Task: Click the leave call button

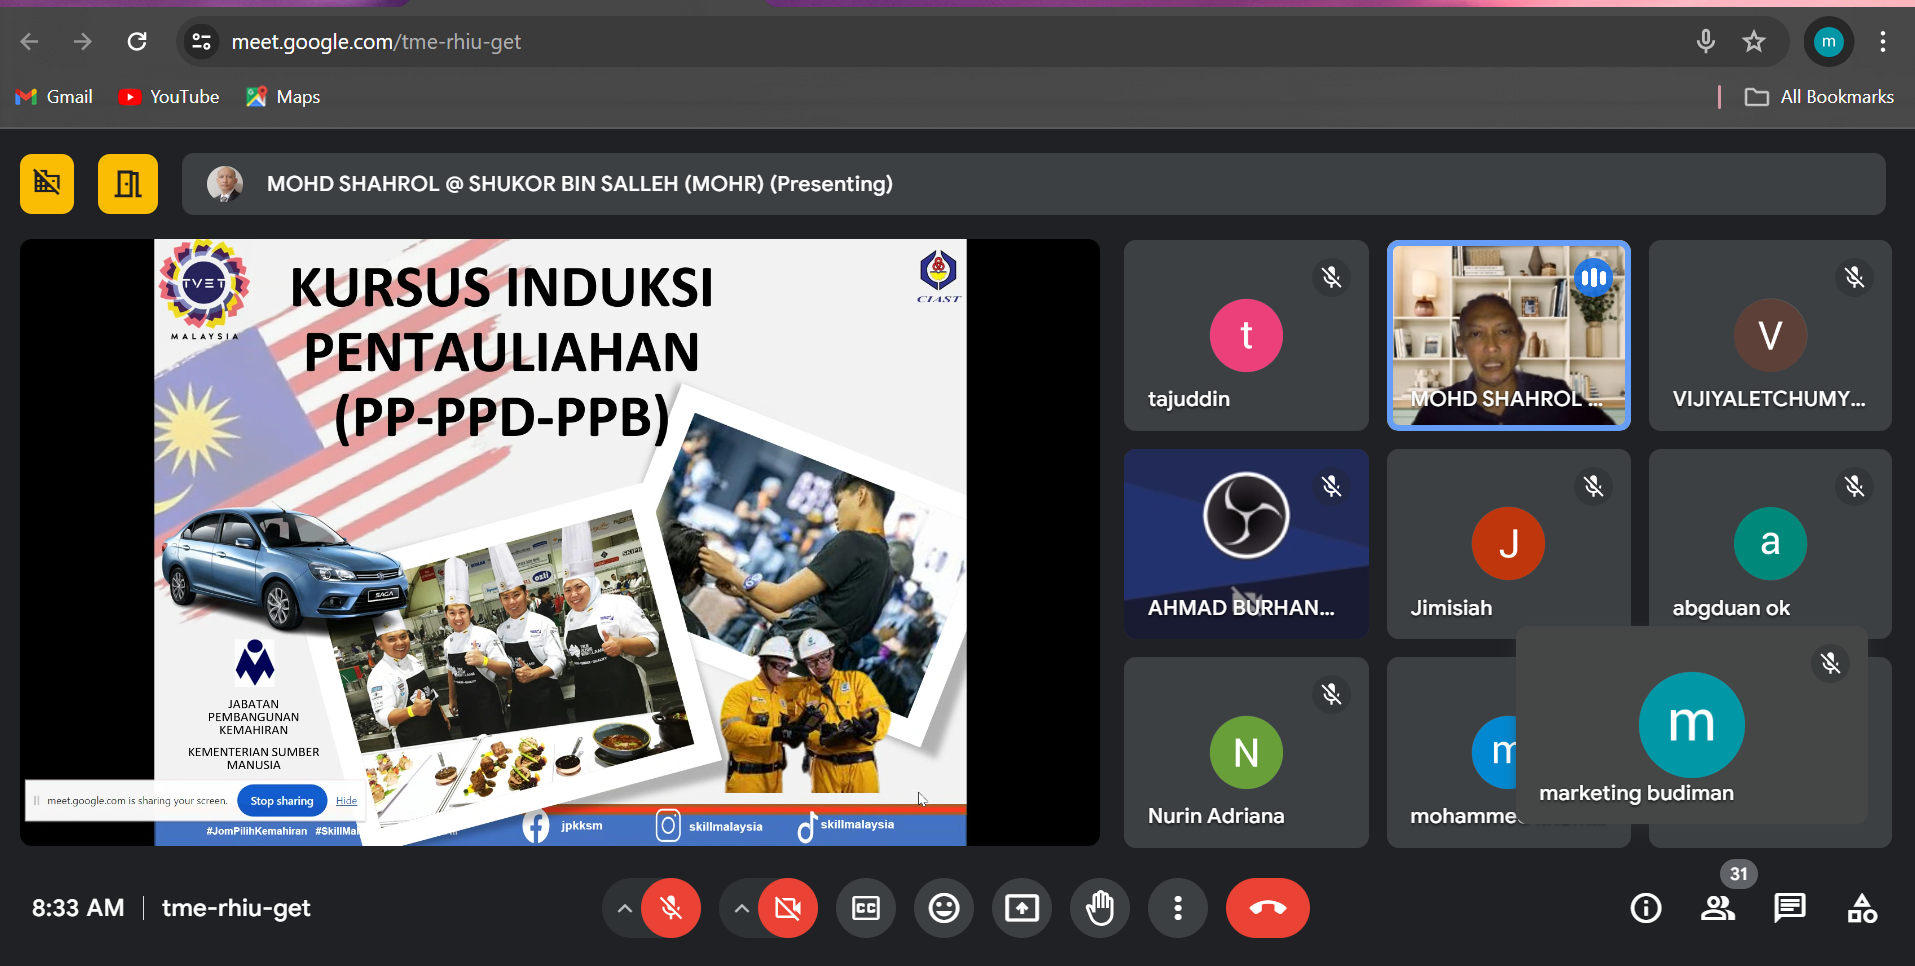Action: coord(1267,908)
